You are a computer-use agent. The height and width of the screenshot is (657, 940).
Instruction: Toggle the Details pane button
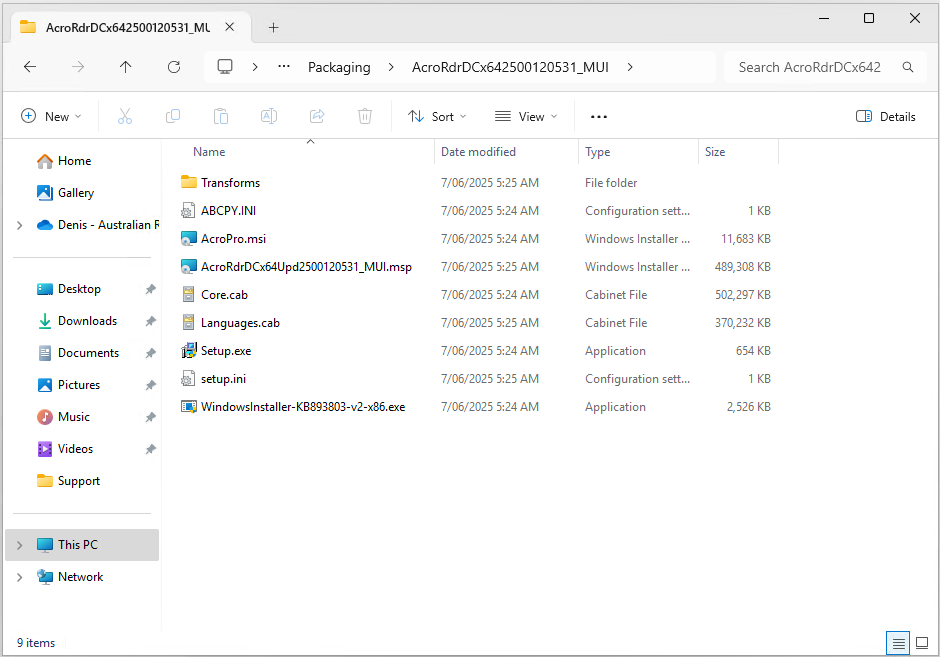[886, 117]
